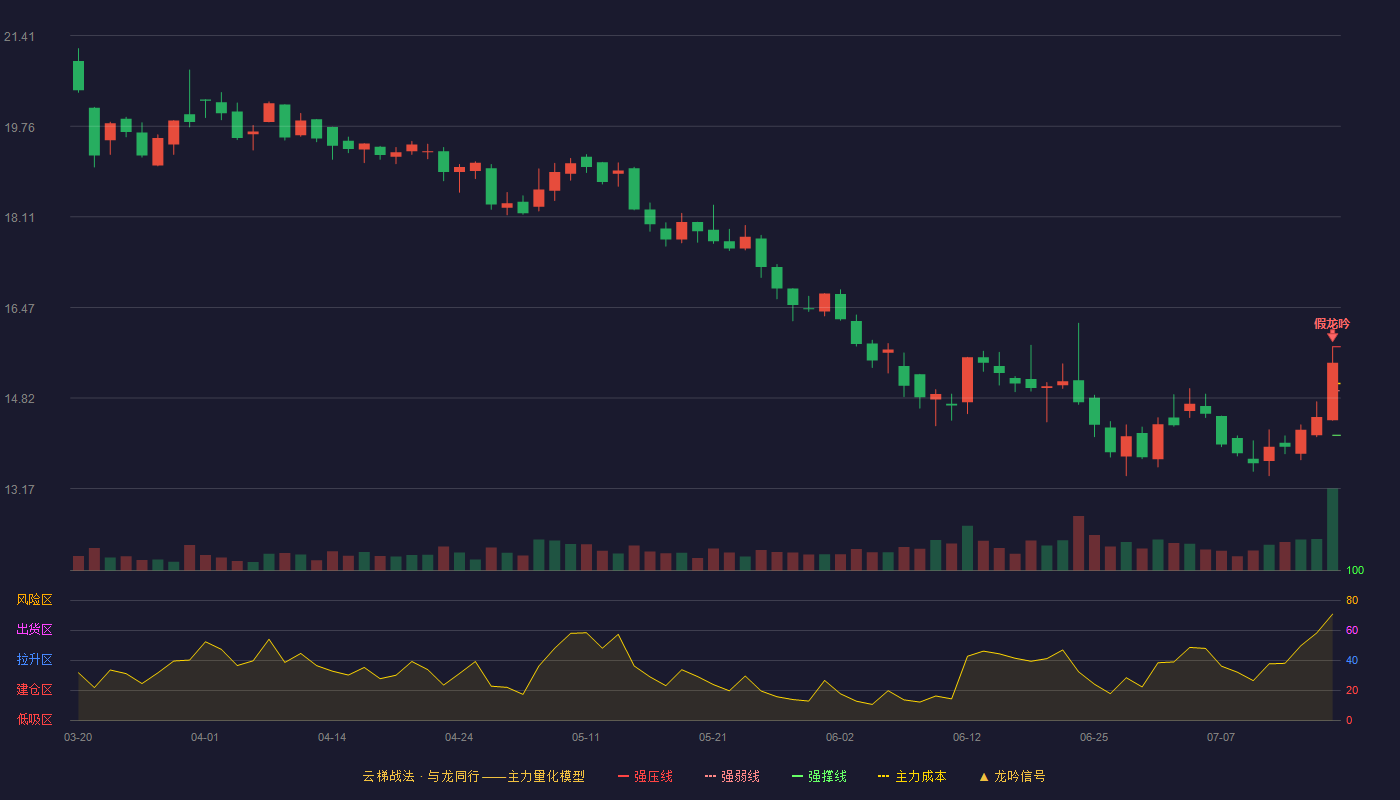The width and height of the screenshot is (1400, 800).
Task: Click the 13.17 price axis label
Action: pos(19,489)
